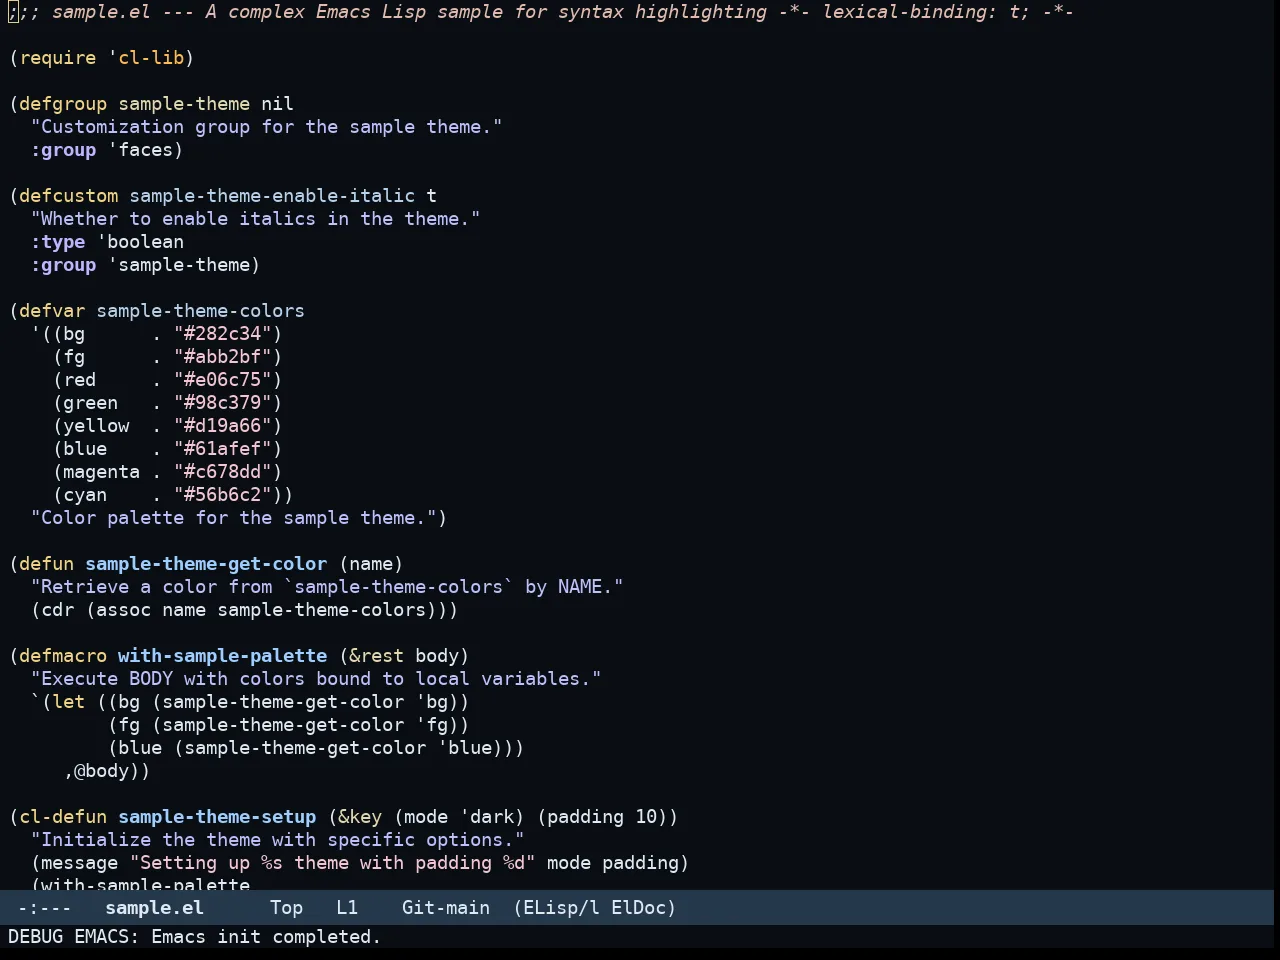Image resolution: width=1280 pixels, height=960 pixels.
Task: Click the L1 line number indicator
Action: (347, 908)
